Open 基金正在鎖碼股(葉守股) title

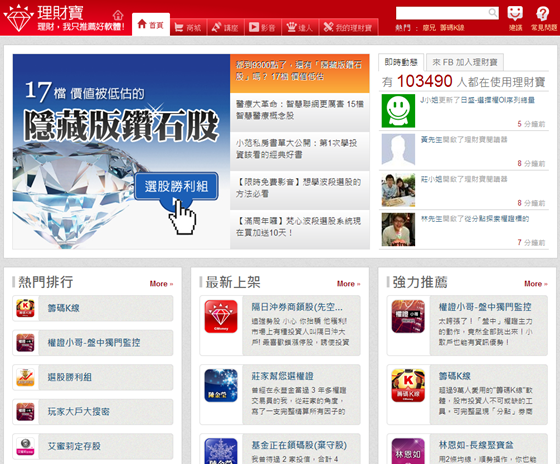point(299,445)
